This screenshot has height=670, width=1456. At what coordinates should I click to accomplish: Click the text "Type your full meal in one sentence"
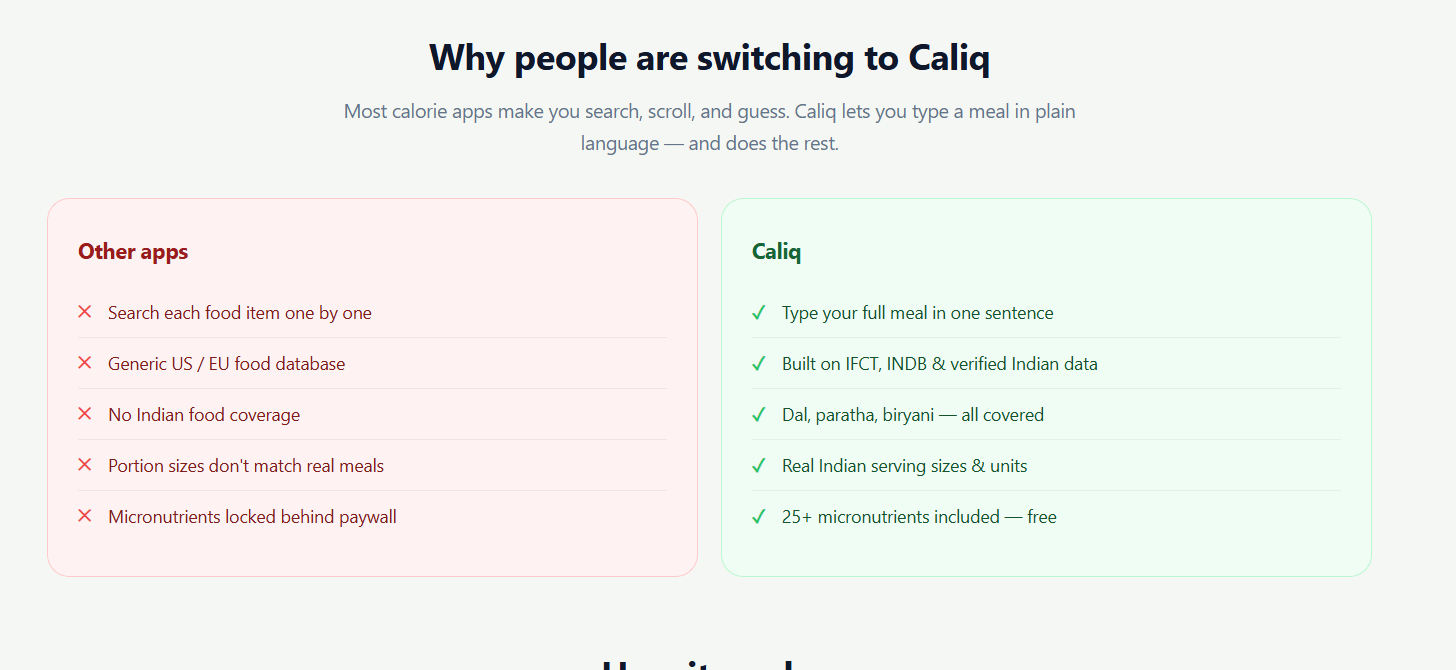pyautogui.click(x=918, y=313)
